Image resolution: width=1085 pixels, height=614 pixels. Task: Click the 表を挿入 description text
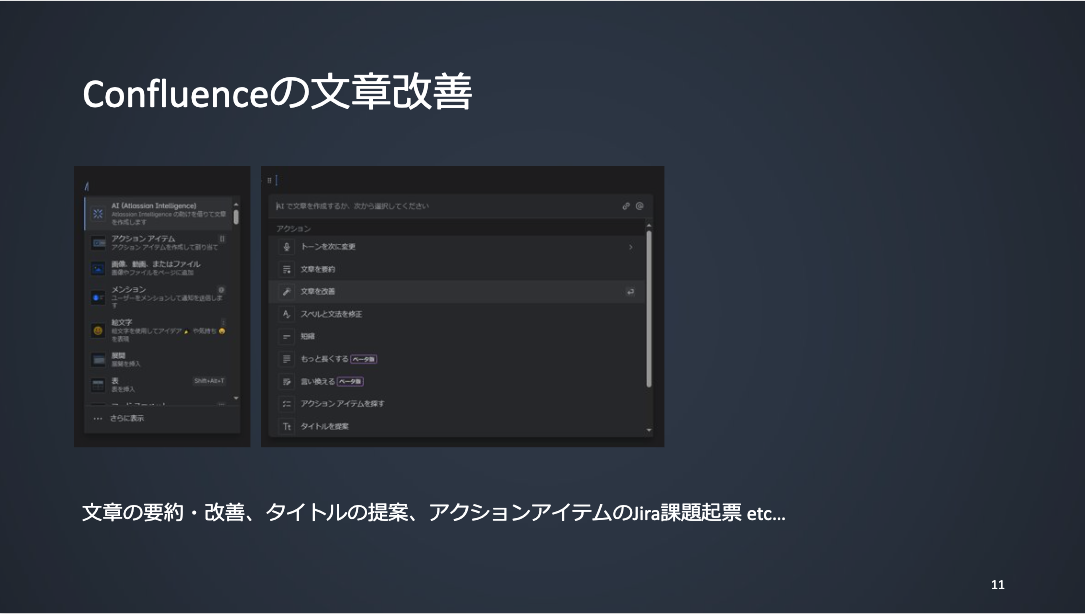coord(123,390)
